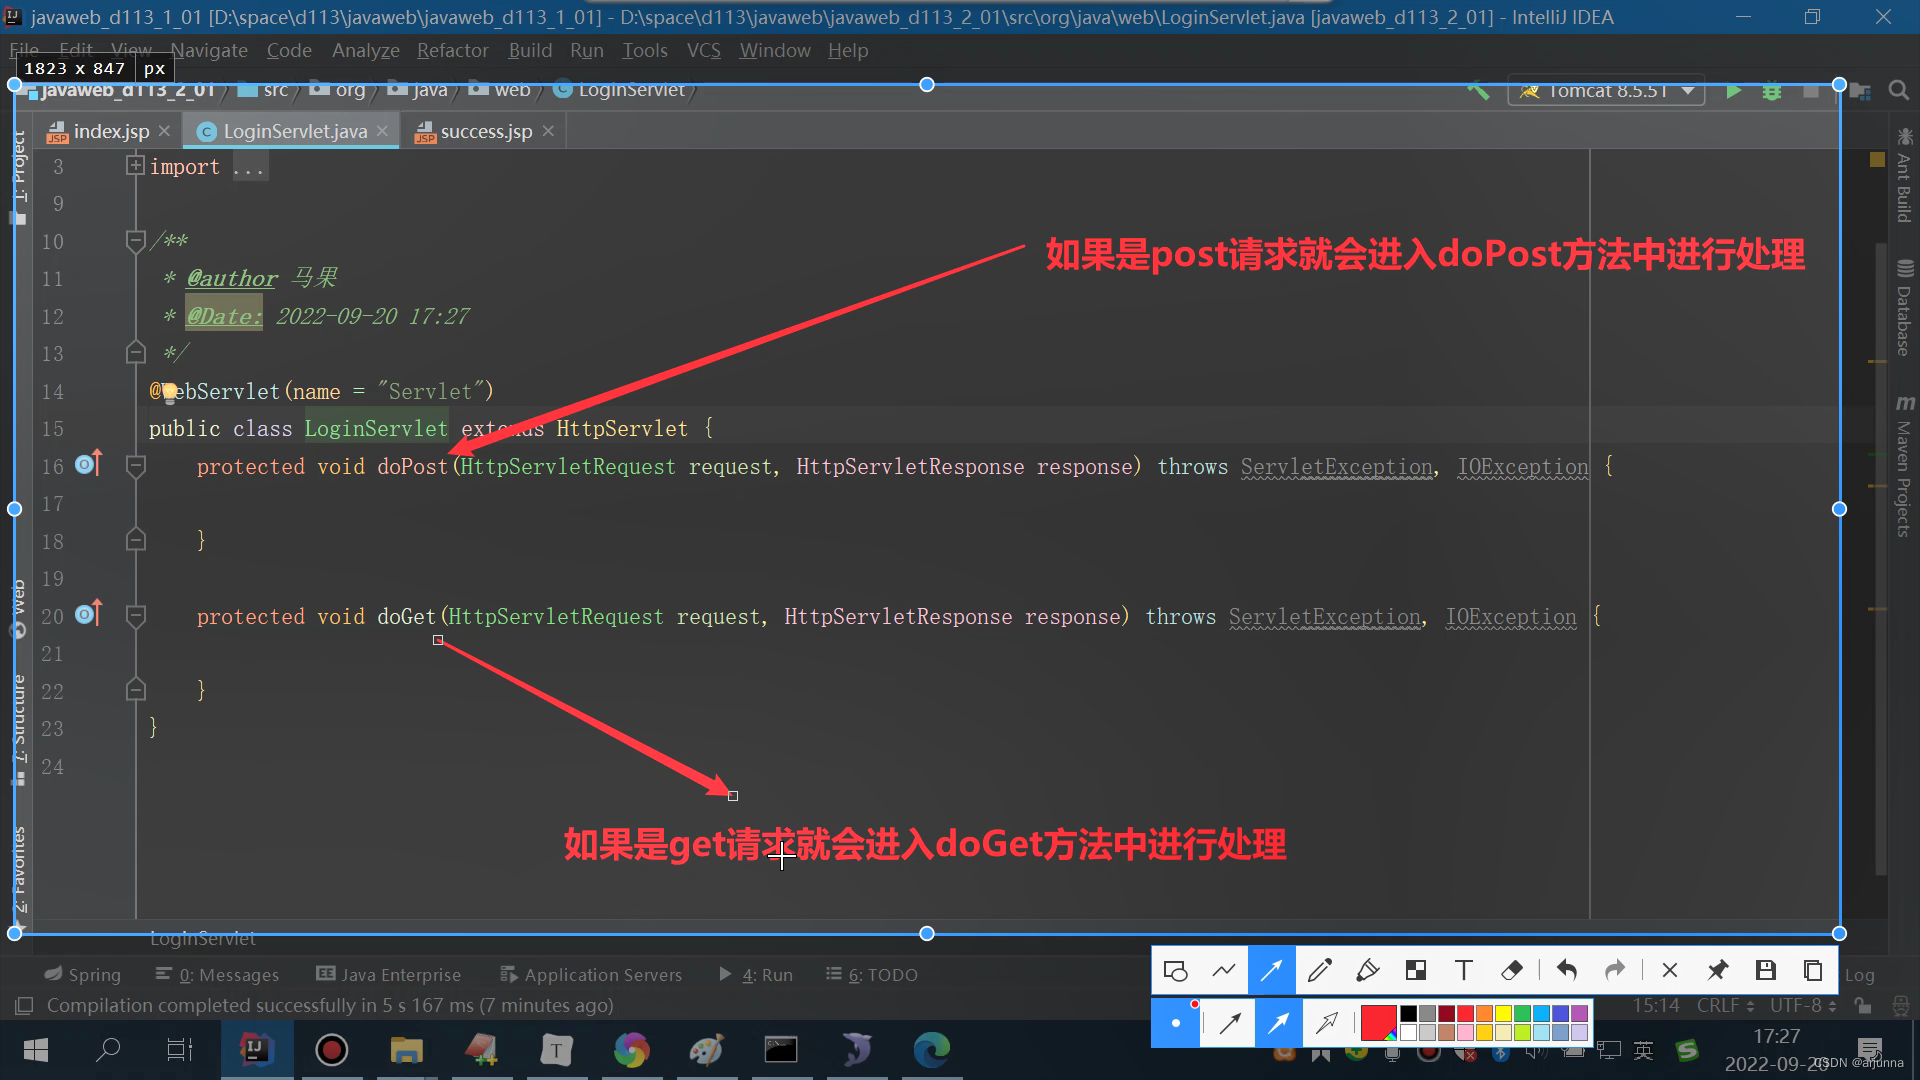The image size is (1920, 1080).
Task: Open the Messages tool window button
Action: (x=217, y=974)
